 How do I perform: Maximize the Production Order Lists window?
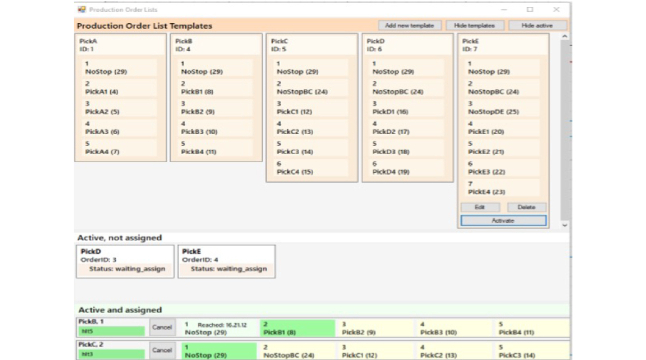(530, 9)
